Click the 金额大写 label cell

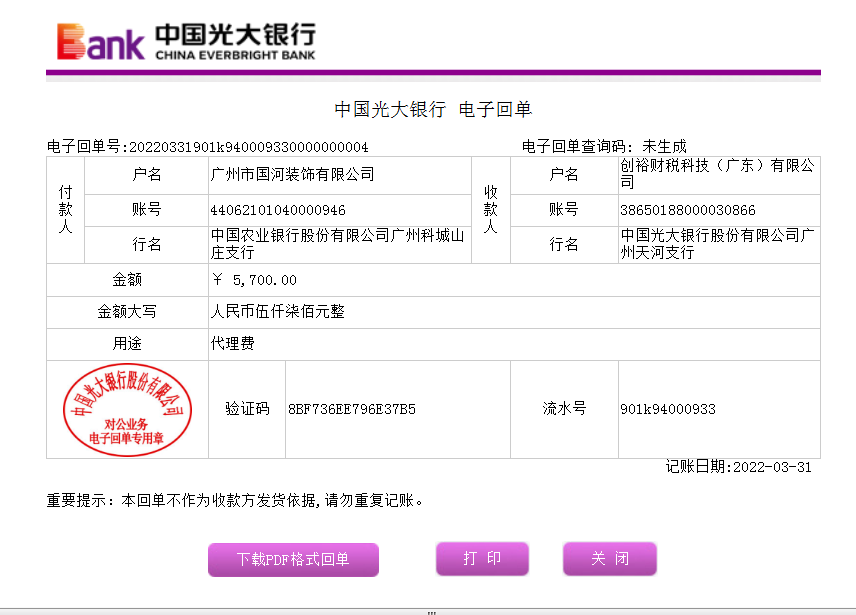pos(127,312)
